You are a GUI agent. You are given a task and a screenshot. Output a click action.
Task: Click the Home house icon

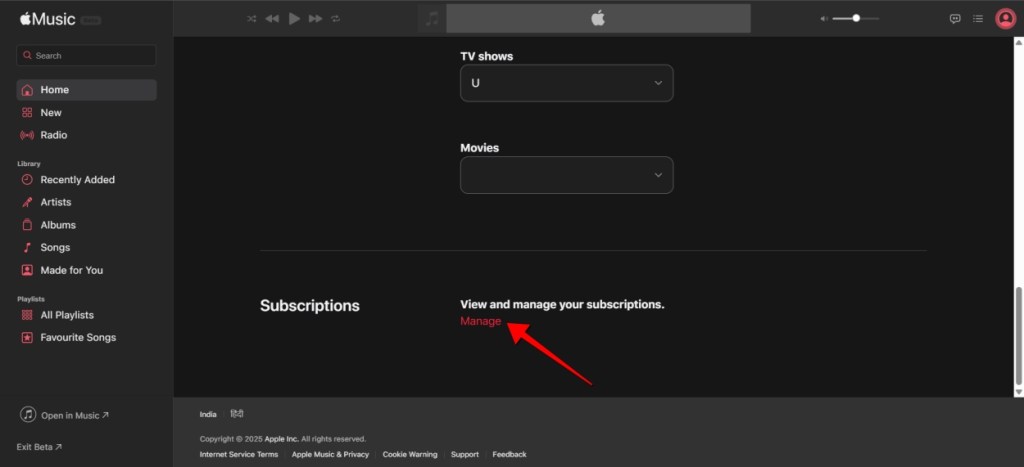[x=27, y=90]
